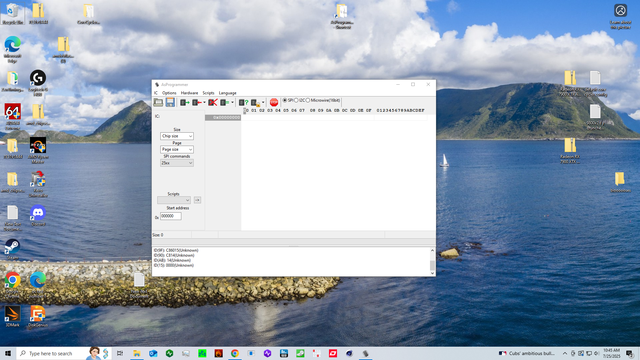Click log line ID(15) 0000(Unknown)
Image resolution: width=640 pixels, height=360 pixels.
(174, 265)
